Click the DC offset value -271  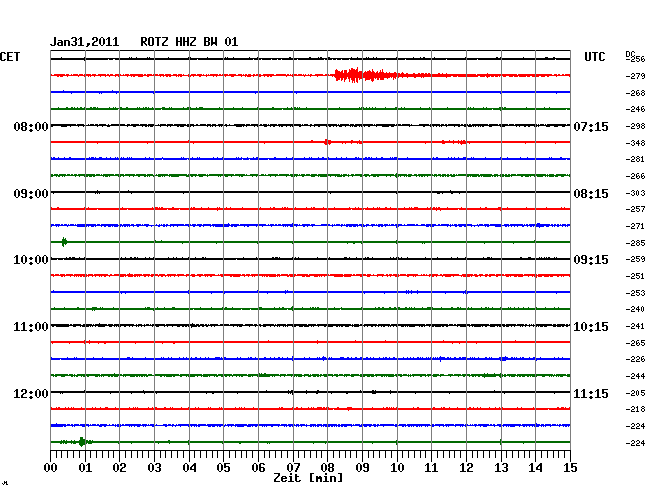[x=635, y=226]
